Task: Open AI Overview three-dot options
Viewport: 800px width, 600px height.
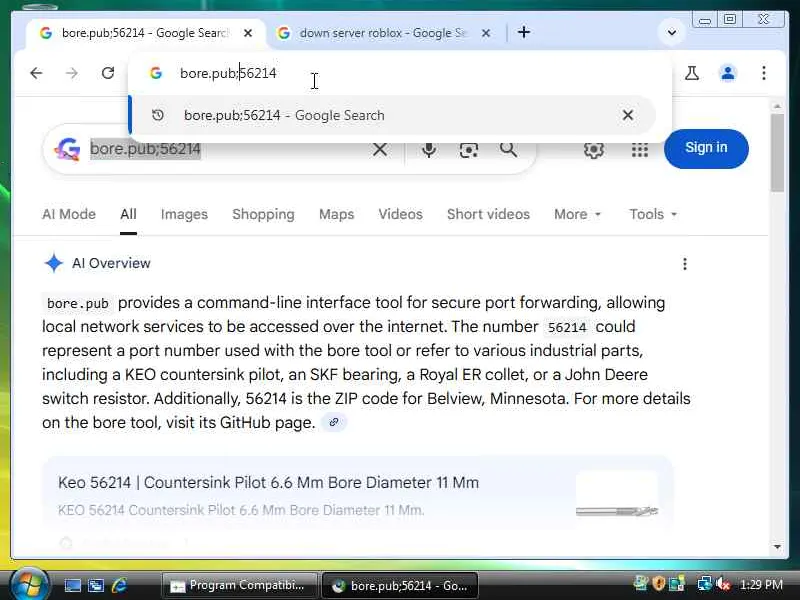Action: click(x=685, y=264)
